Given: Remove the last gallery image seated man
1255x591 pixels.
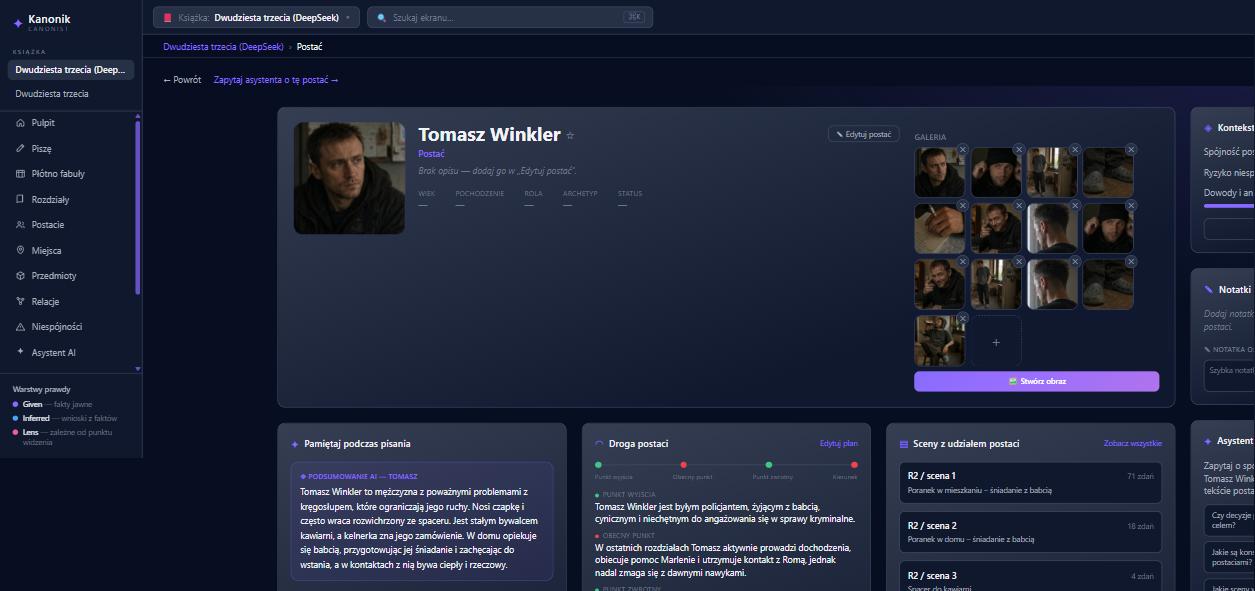Looking at the screenshot, I should tap(962, 318).
